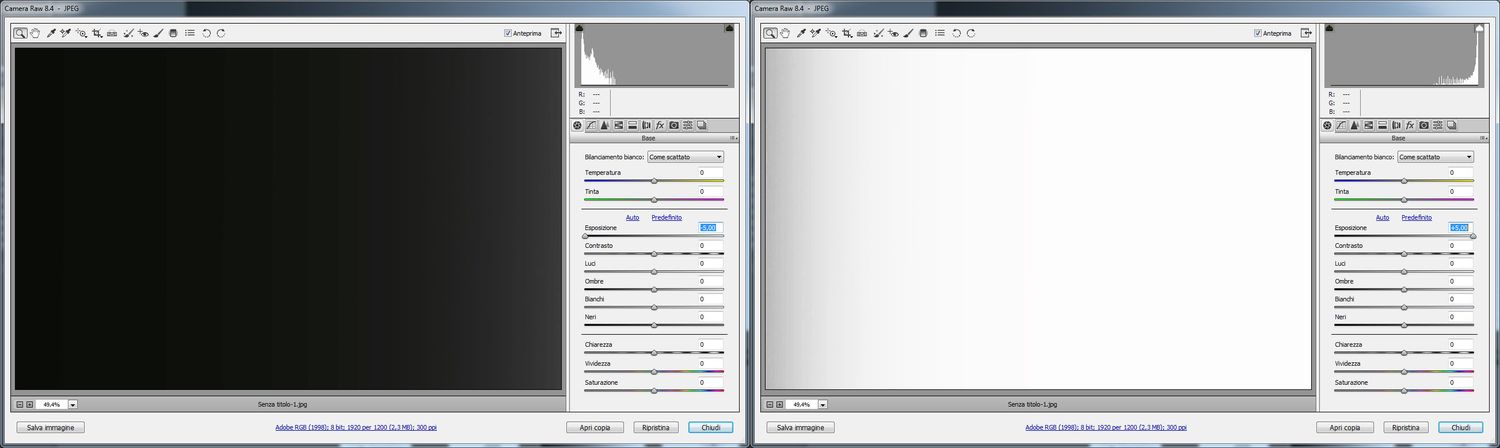Open zoom level dropdown in left window
The height and width of the screenshot is (448, 1500).
(73, 405)
